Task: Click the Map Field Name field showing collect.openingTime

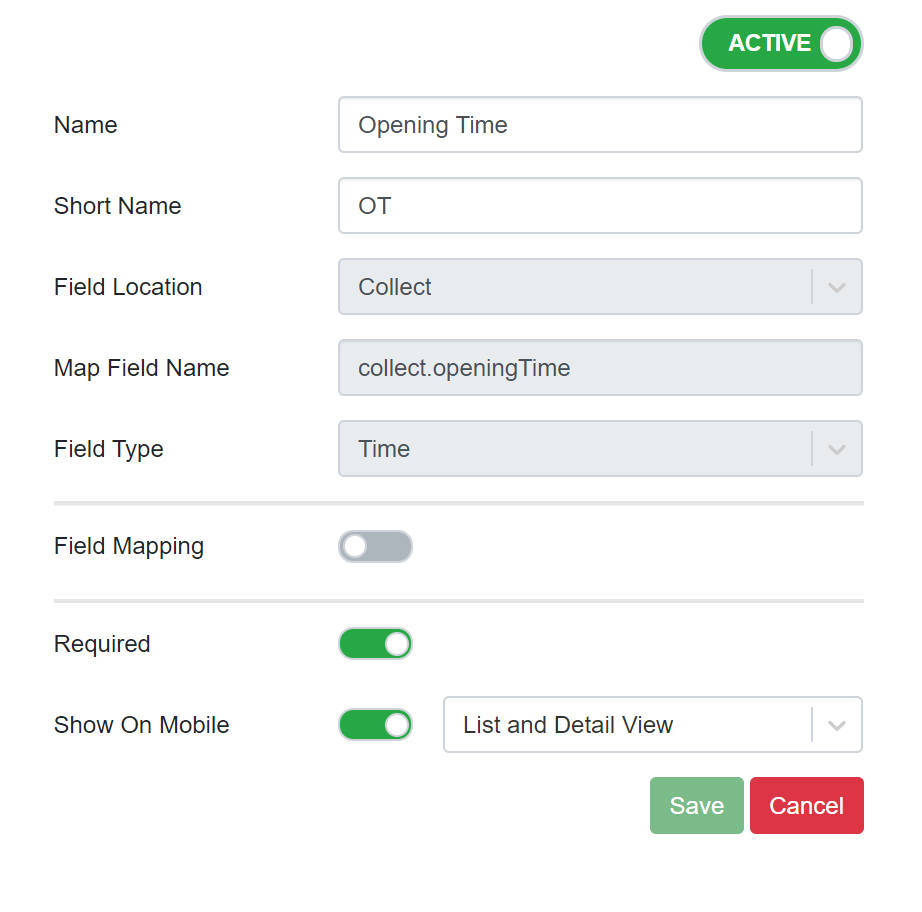Action: [600, 368]
